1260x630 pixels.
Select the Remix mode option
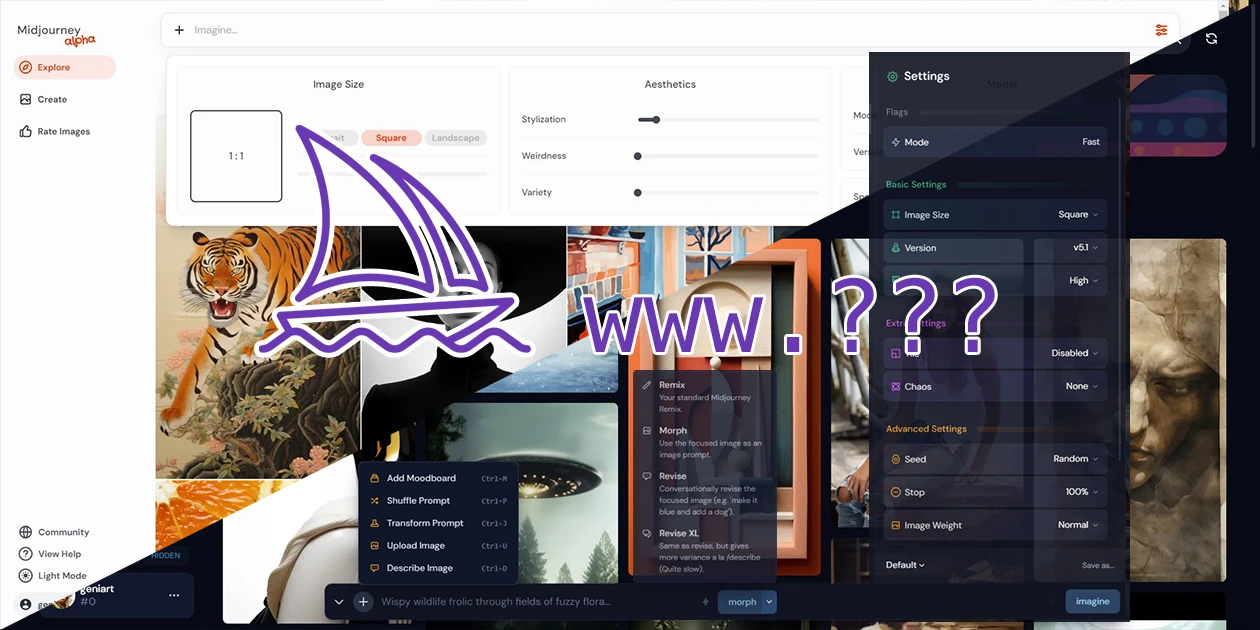[704, 397]
